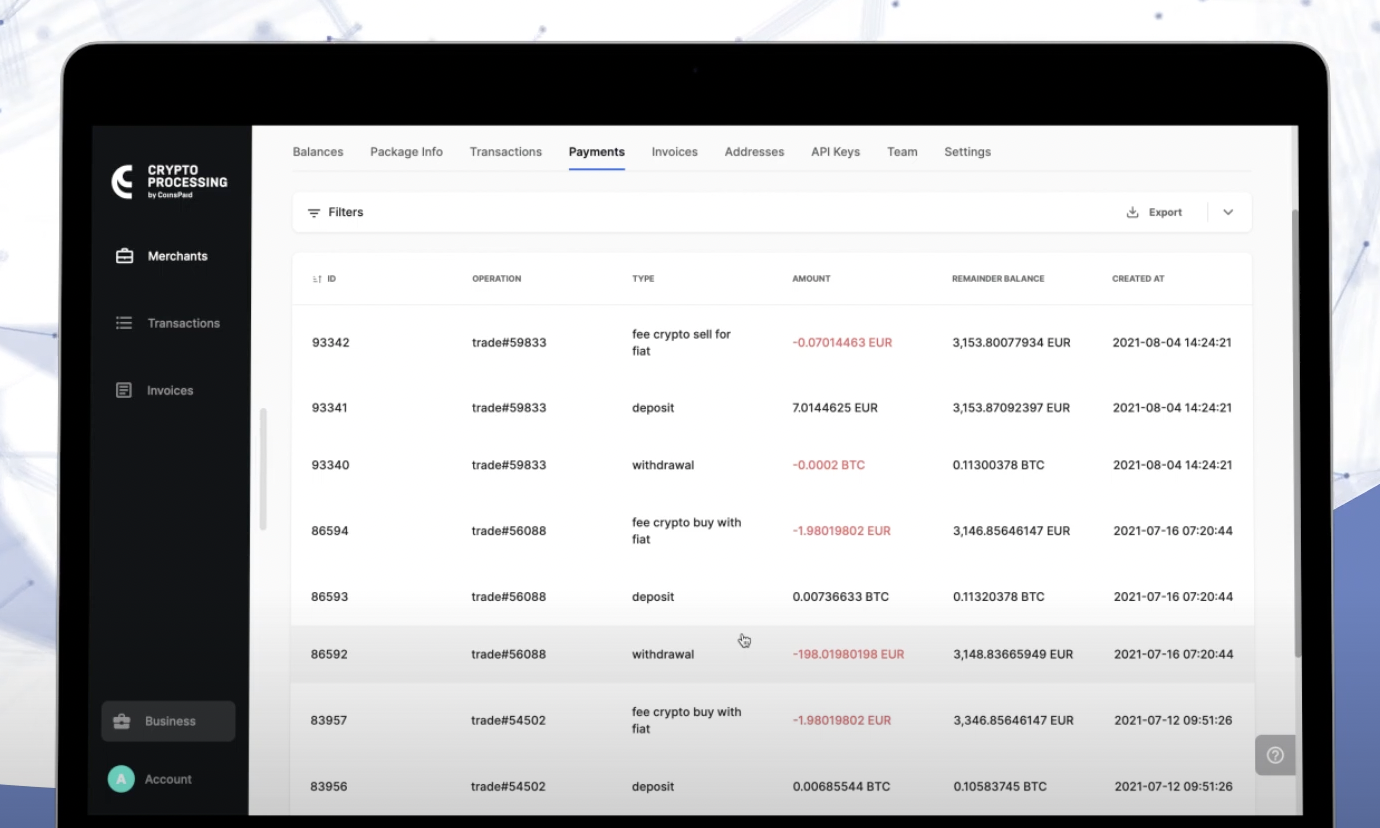1380x828 pixels.
Task: Select payment ID 83956
Action: 329,787
